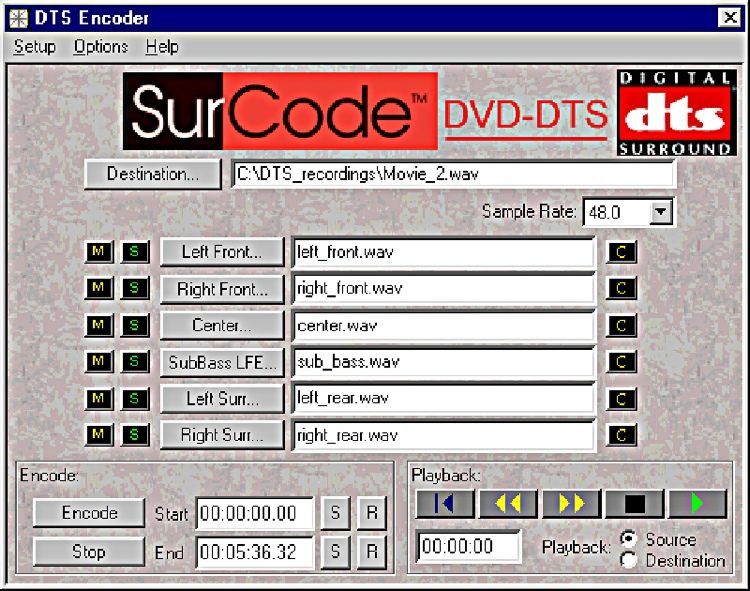Screen dimensions: 750x591
Task: Click the Destination... browse button
Action: [153, 174]
